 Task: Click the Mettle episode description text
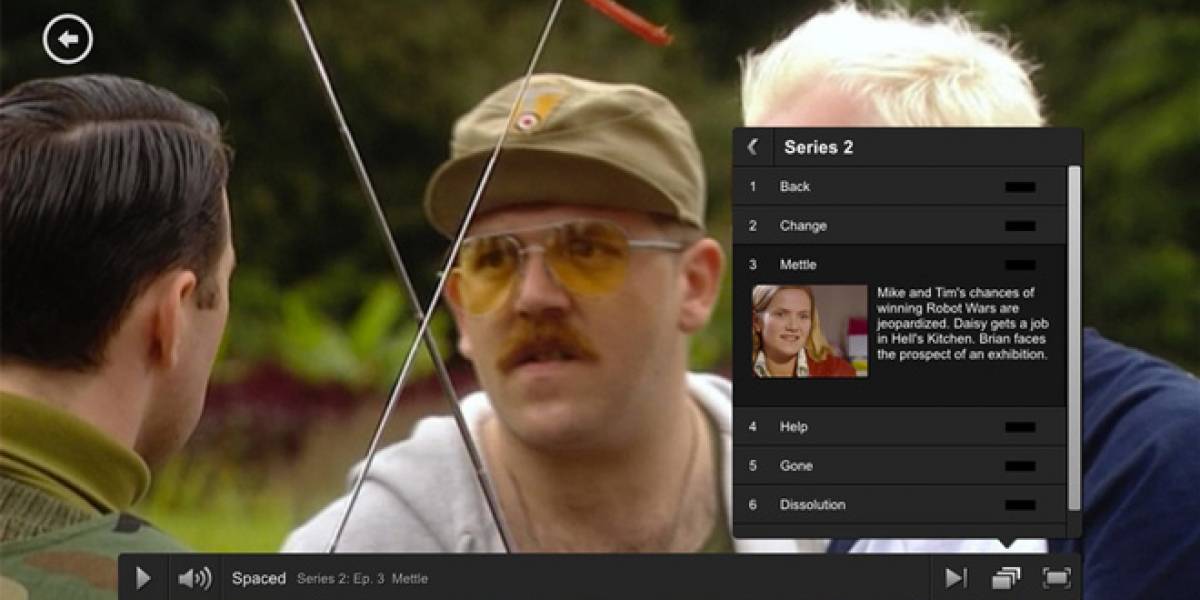coord(962,323)
